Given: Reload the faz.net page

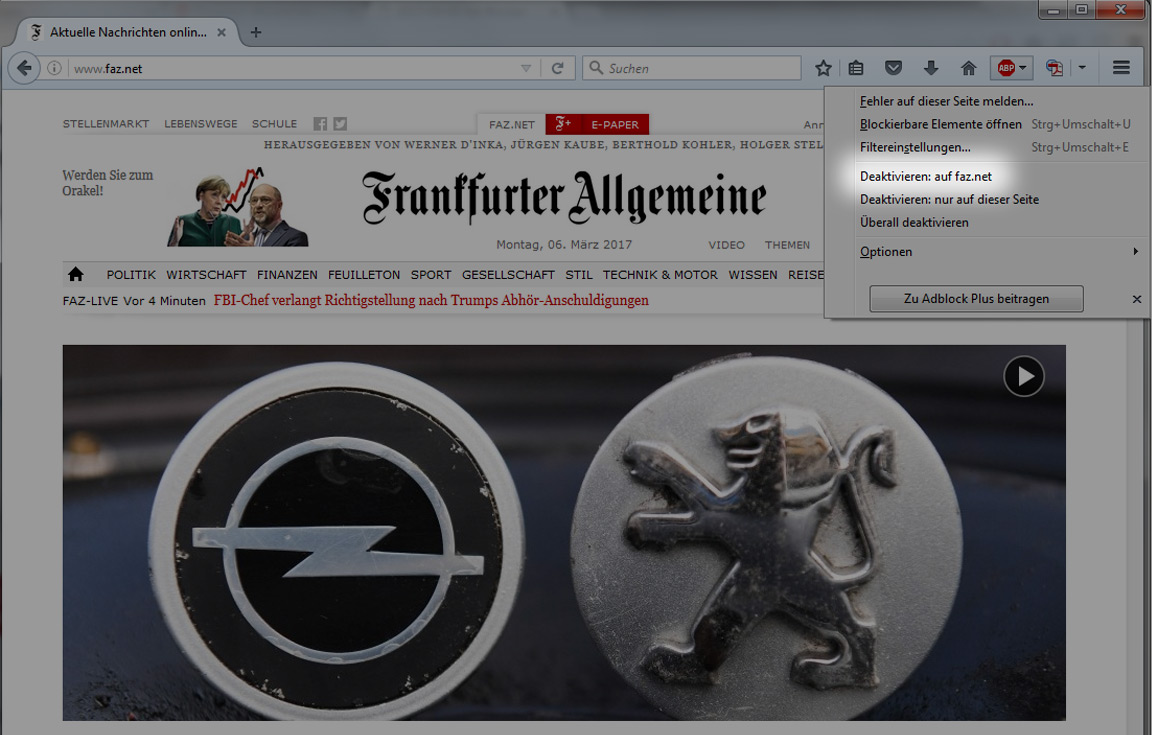Looking at the screenshot, I should 557,68.
